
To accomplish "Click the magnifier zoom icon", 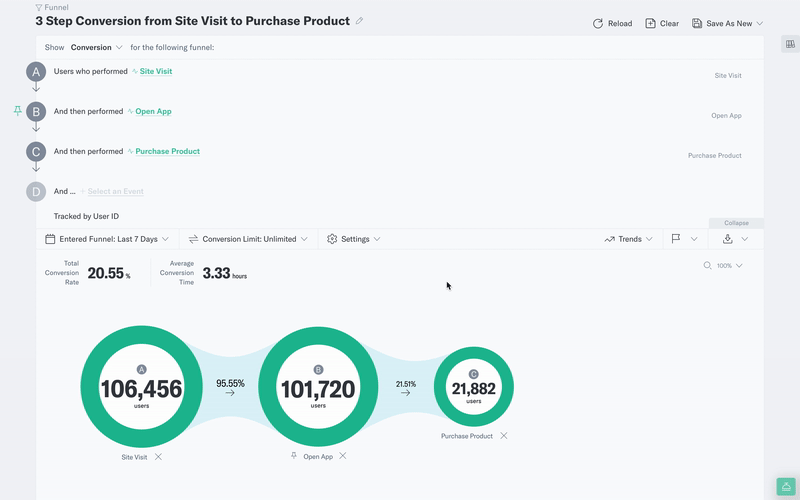I will tap(707, 265).
